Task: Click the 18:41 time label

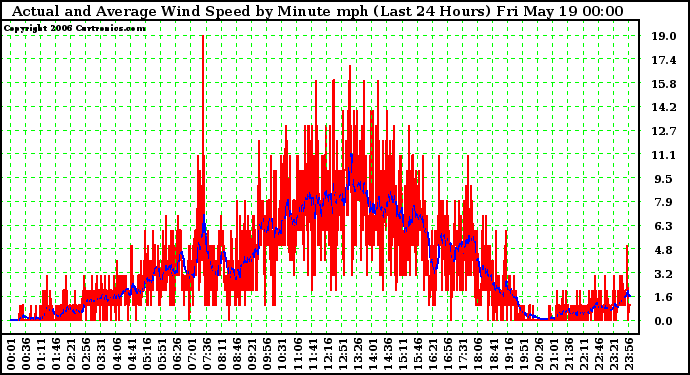Action: [x=493, y=354]
